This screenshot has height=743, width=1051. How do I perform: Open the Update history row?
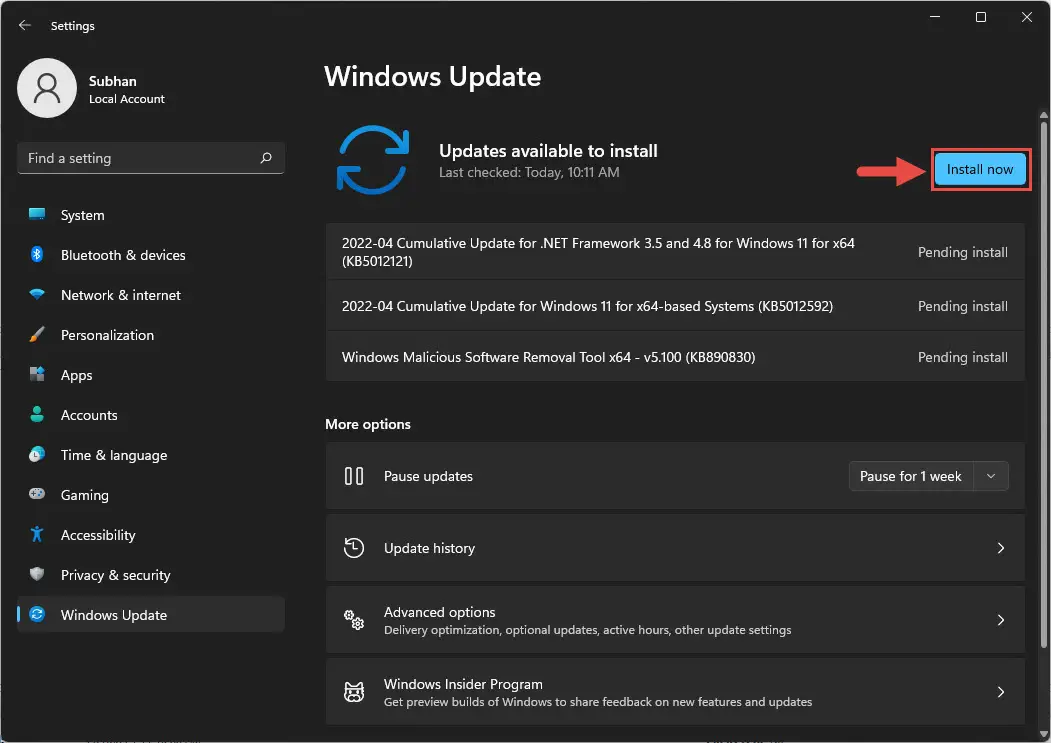(675, 548)
